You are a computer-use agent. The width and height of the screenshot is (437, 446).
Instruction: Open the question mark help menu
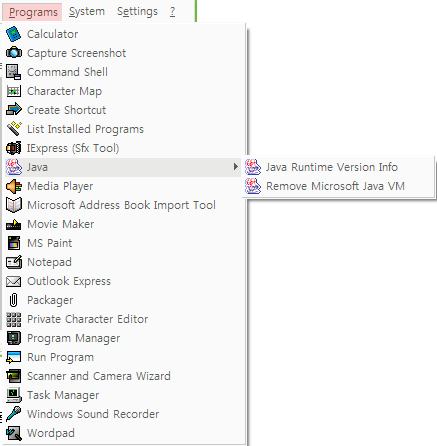coord(172,12)
